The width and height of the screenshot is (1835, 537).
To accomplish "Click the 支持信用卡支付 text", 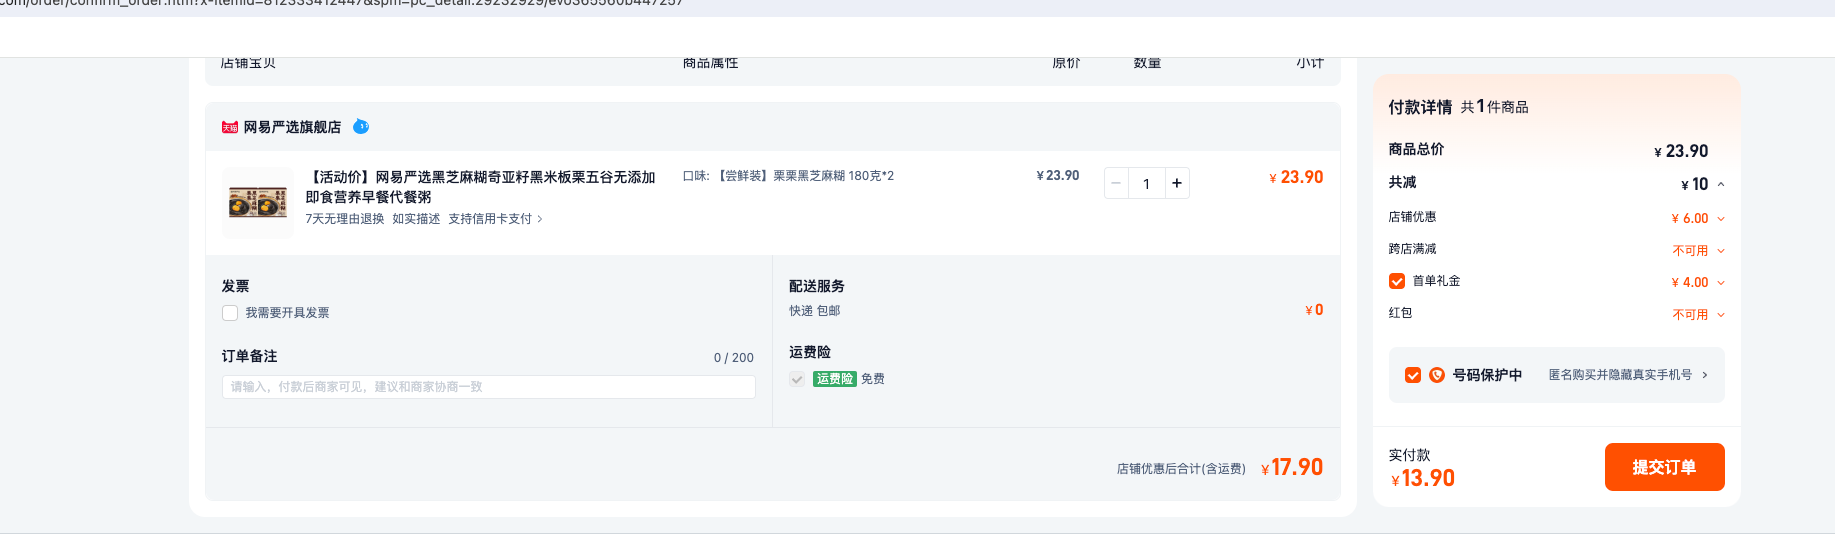I will (490, 219).
